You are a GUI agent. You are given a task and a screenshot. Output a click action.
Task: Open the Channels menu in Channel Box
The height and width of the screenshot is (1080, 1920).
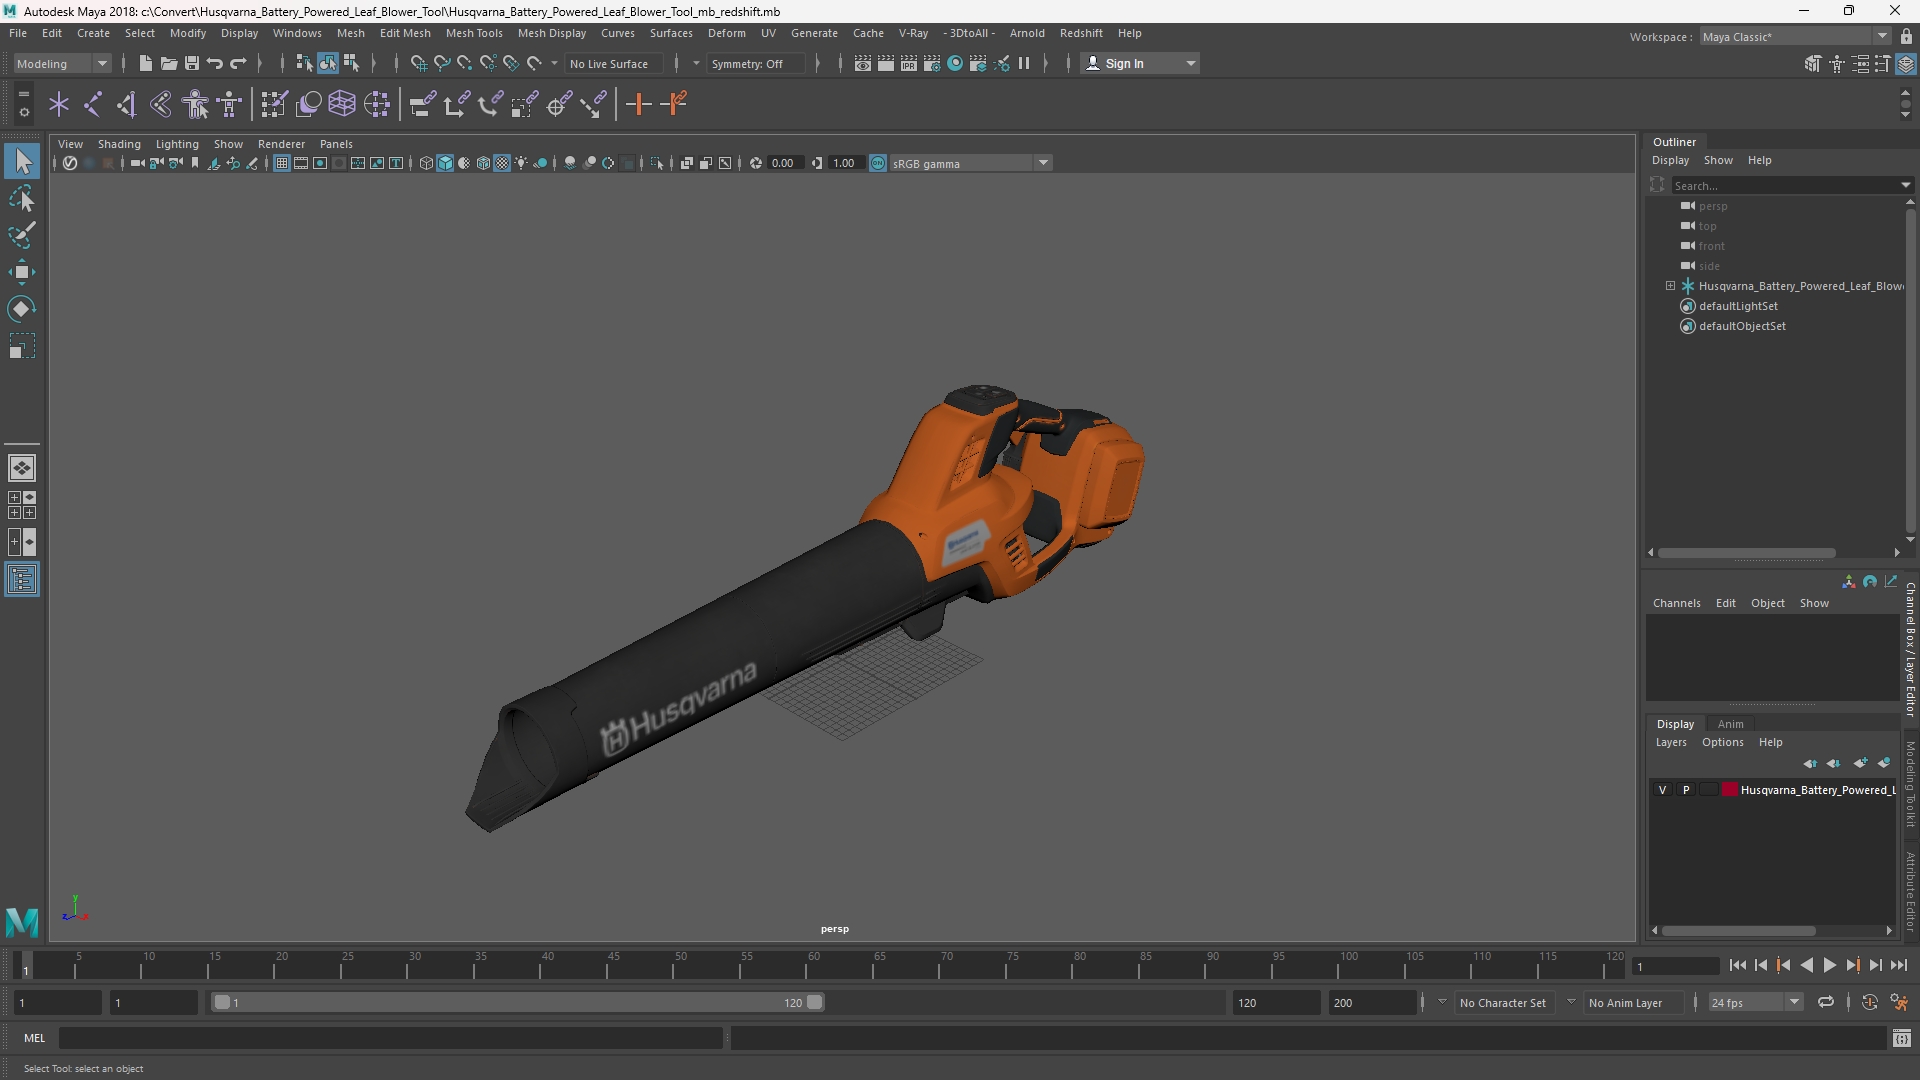(1676, 603)
